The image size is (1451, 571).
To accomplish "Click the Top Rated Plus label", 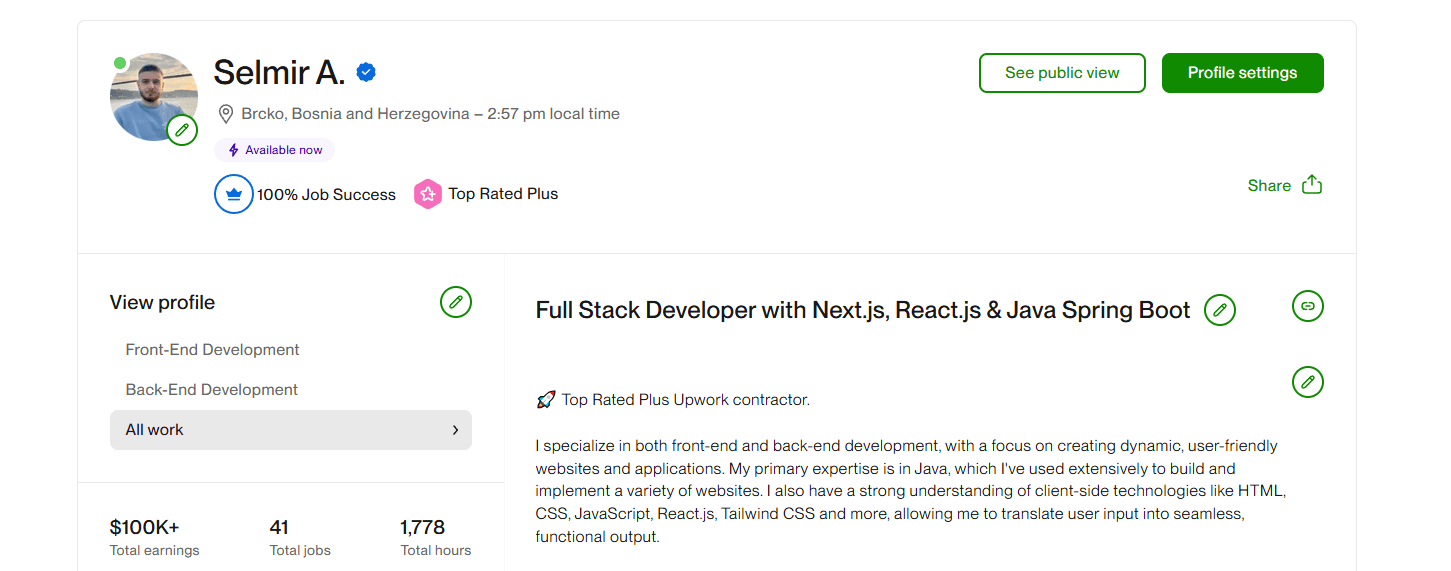I will tap(503, 194).
